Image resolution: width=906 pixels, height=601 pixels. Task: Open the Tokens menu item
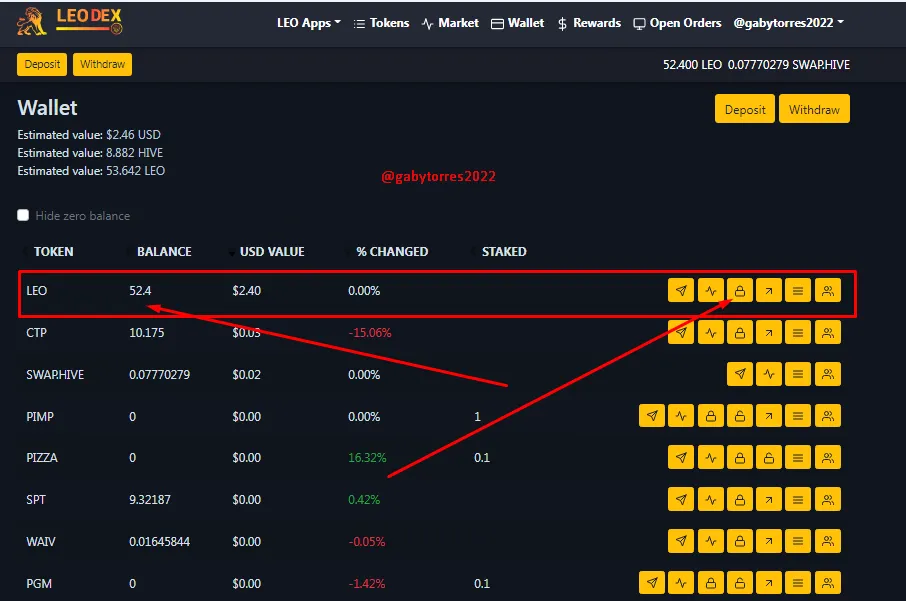point(381,23)
